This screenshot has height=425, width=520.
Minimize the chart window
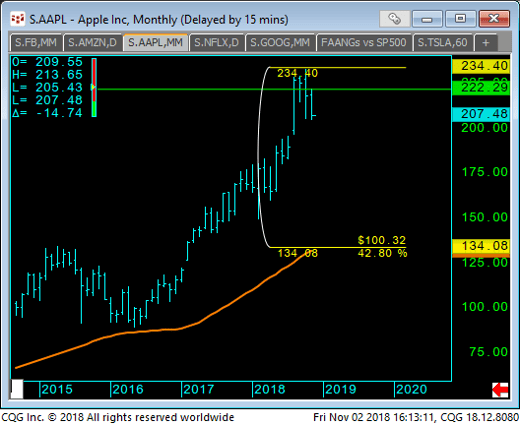point(427,19)
